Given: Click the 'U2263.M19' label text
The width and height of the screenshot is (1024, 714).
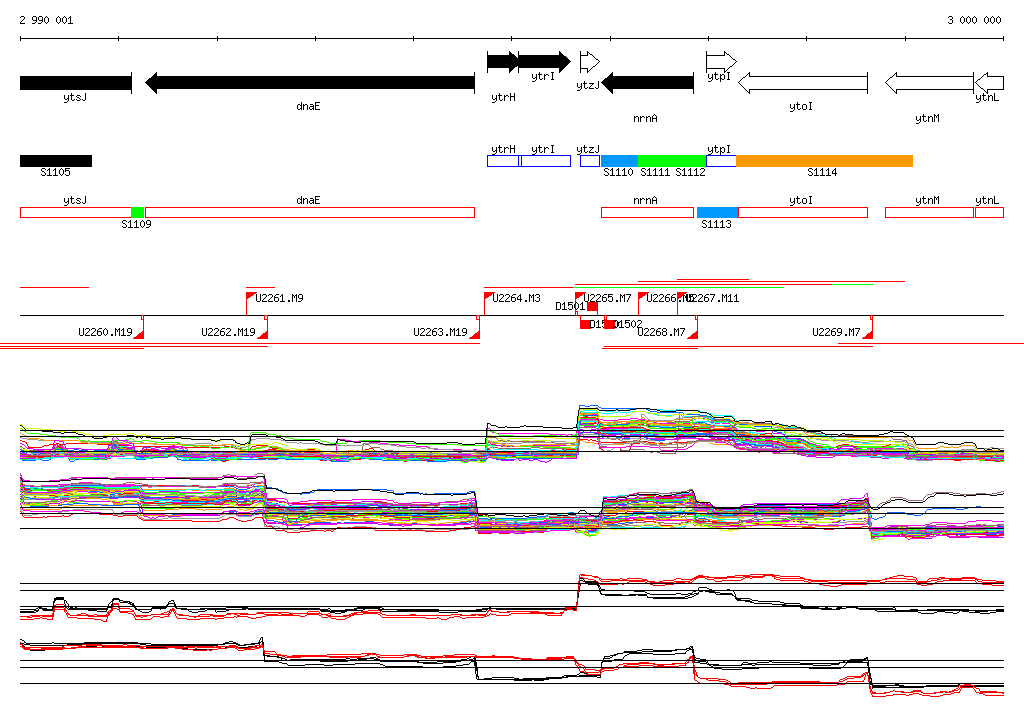Looking at the screenshot, I should click(440, 333).
